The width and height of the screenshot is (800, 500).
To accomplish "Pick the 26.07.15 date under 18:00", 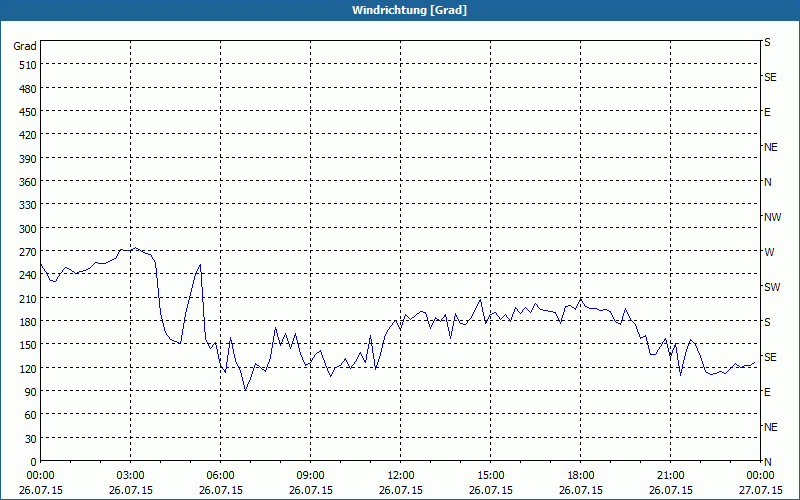I will (581, 490).
